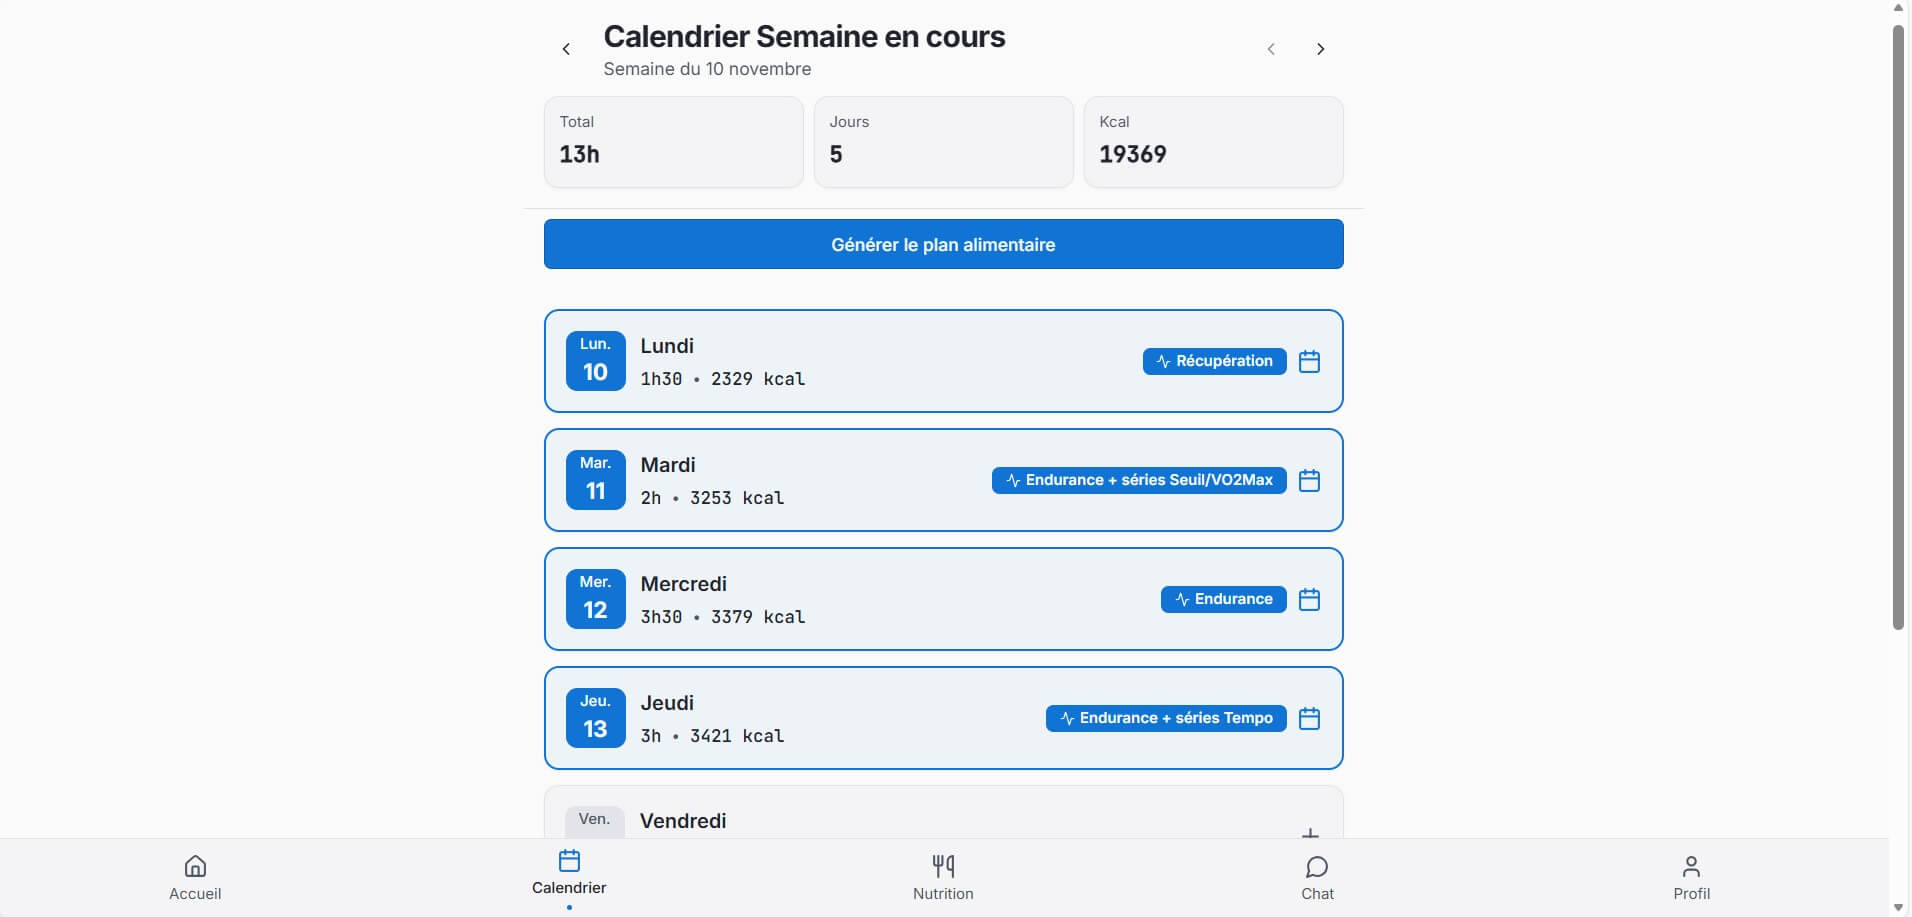The image size is (1912, 917).
Task: Open calendar icon on Lundi card
Action: [1309, 361]
